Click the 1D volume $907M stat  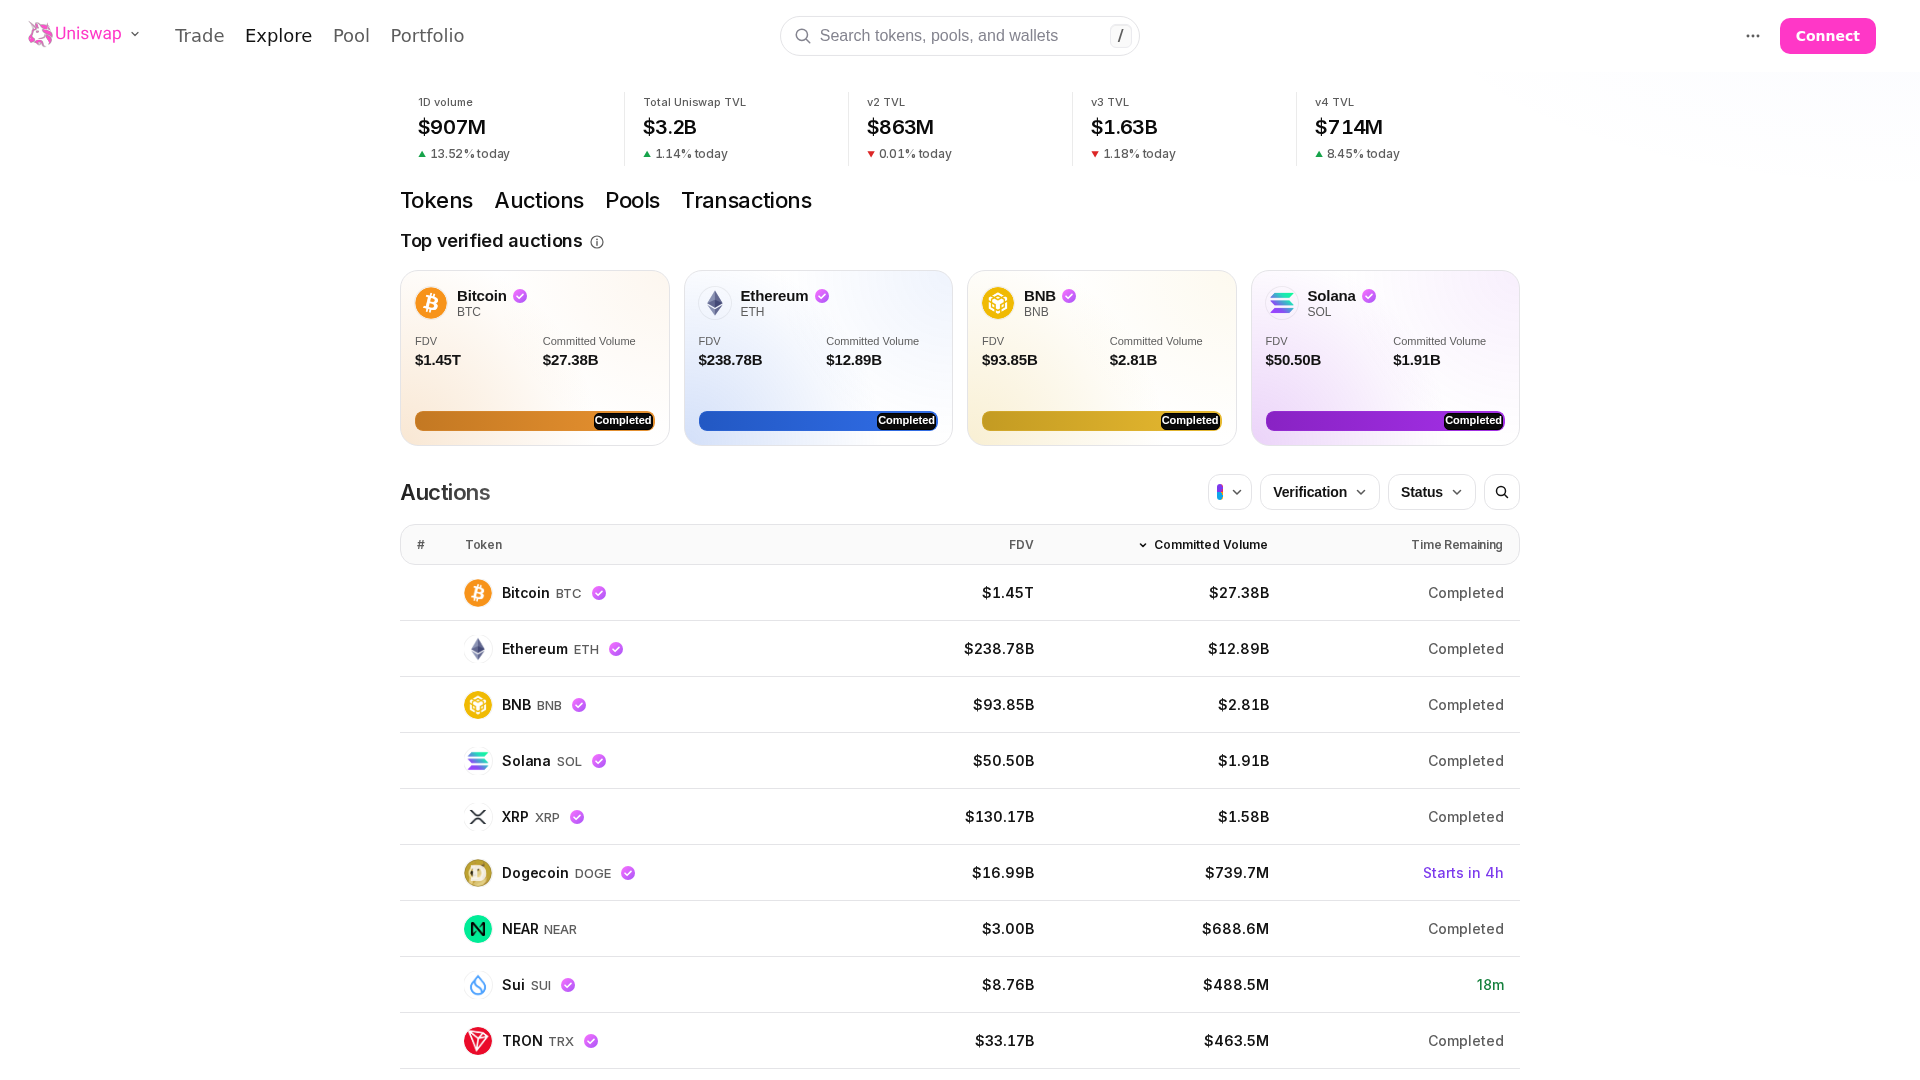[464, 128]
